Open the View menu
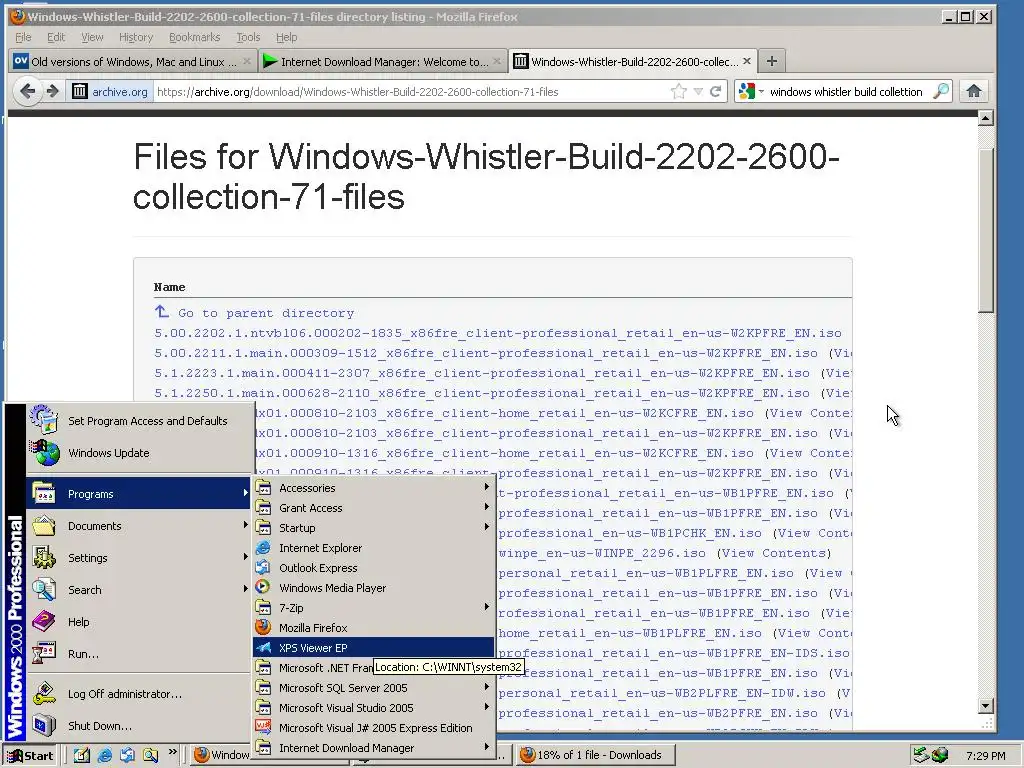The image size is (1024, 768). (x=92, y=37)
